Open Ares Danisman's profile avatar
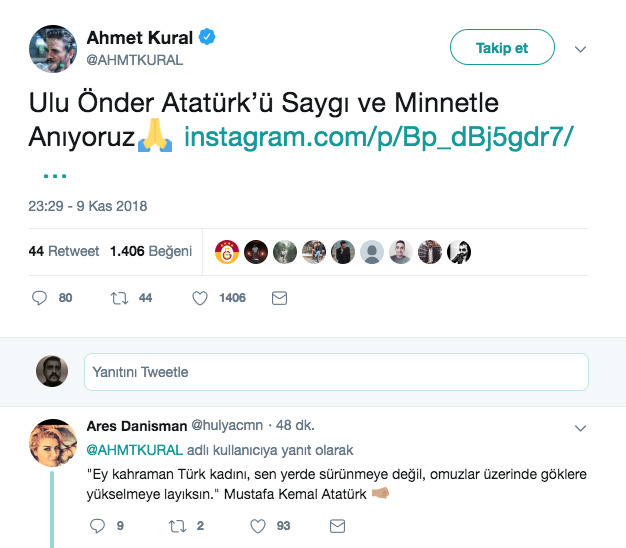This screenshot has width=626, height=548. pyautogui.click(x=52, y=443)
